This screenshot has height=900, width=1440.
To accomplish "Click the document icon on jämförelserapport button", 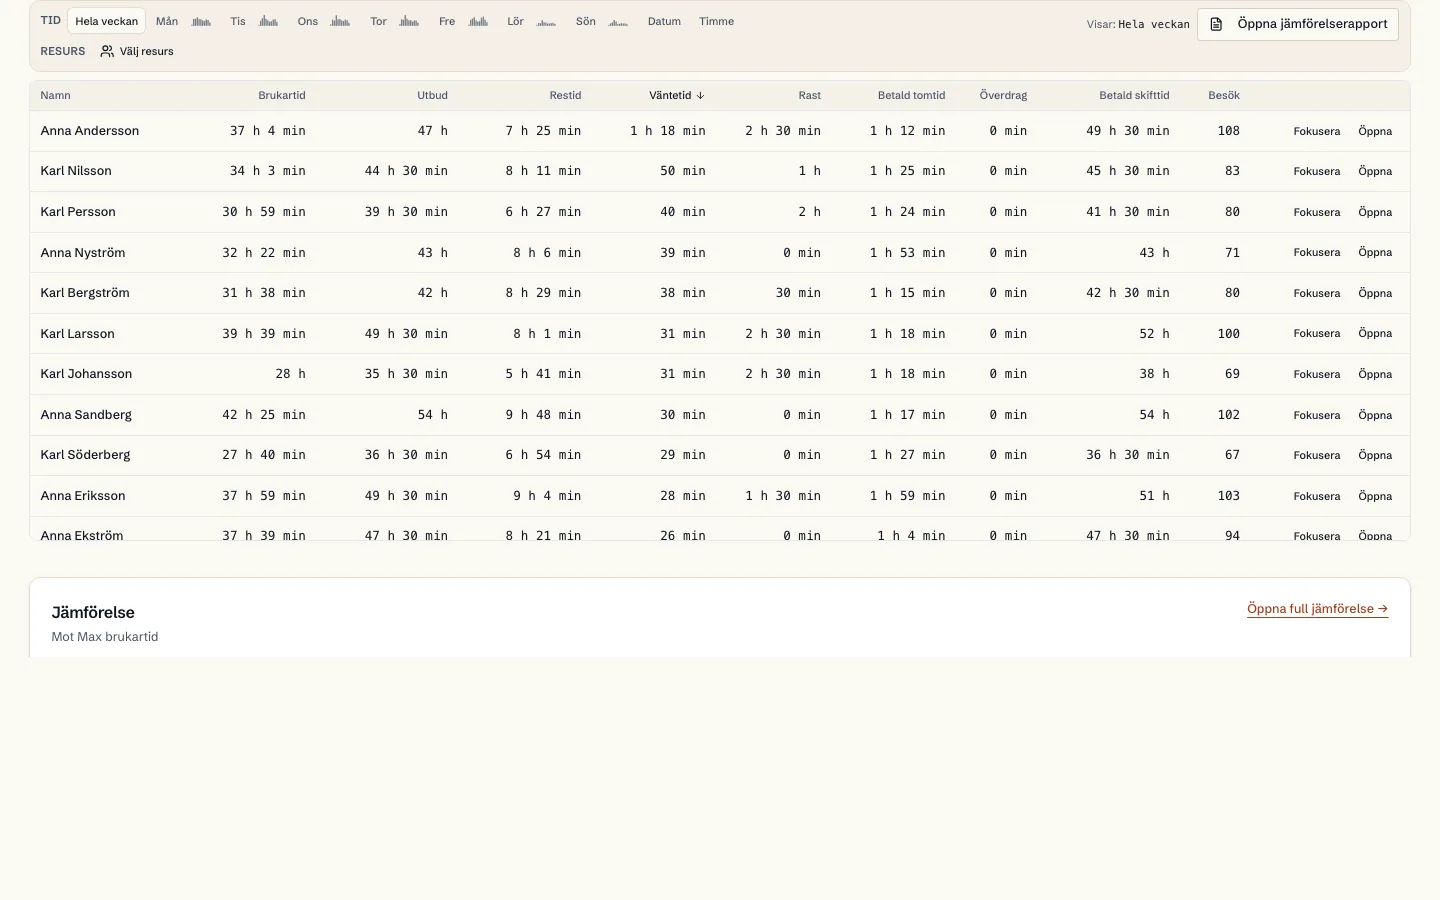I will (1216, 24).
